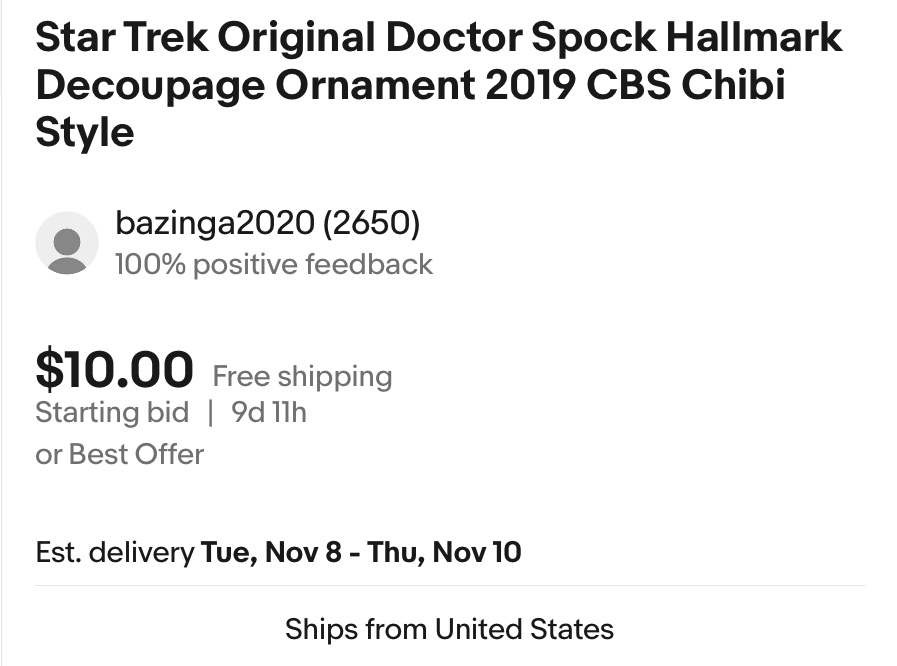The height and width of the screenshot is (666, 897).
Task: Open seller bazinga2020's profile
Action: pos(214,223)
